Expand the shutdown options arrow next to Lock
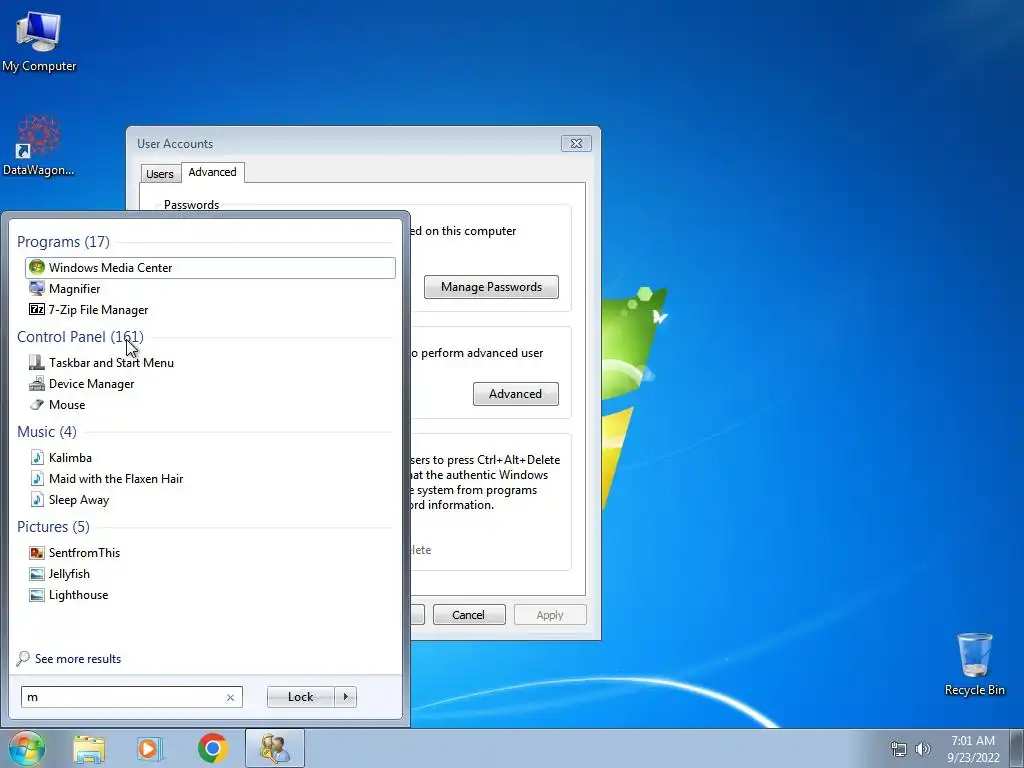This screenshot has width=1024, height=768. tap(345, 697)
